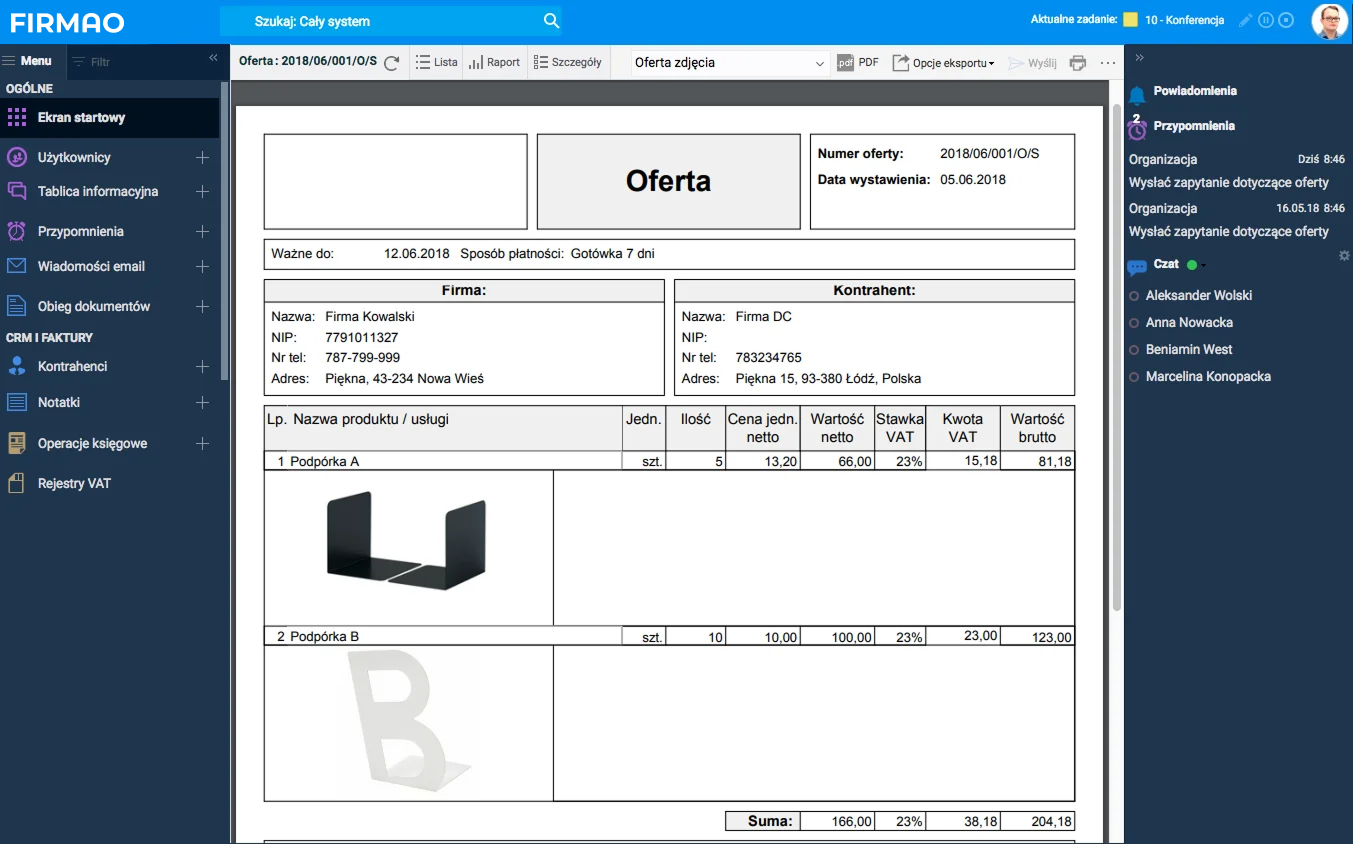Open Kontrahenci in the sidebar menu
1353x844 pixels.
72,366
